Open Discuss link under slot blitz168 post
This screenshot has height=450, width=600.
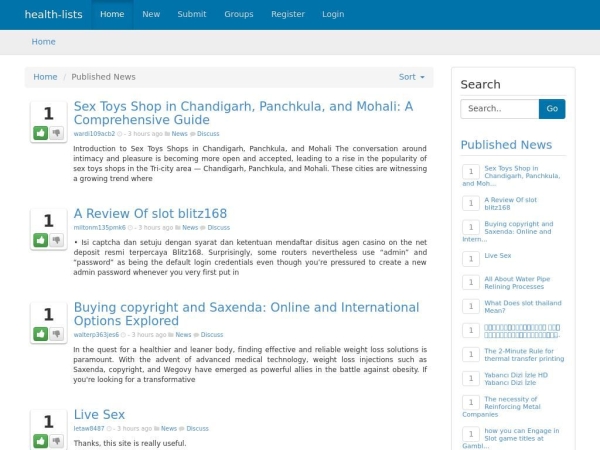(218, 227)
